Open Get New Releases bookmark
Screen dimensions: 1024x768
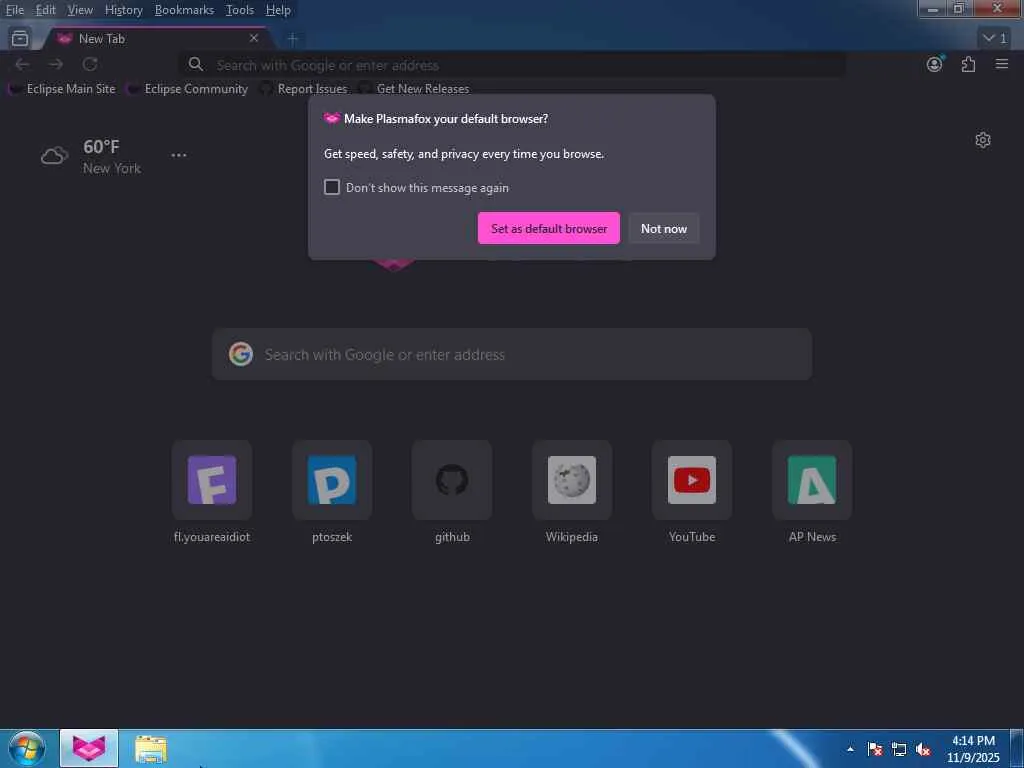(415, 89)
